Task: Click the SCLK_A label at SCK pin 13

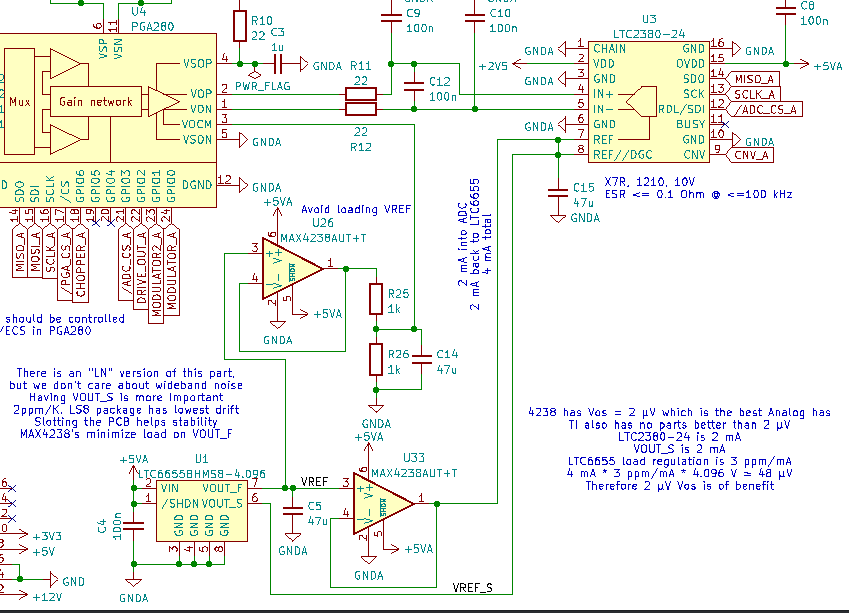Action: [753, 94]
